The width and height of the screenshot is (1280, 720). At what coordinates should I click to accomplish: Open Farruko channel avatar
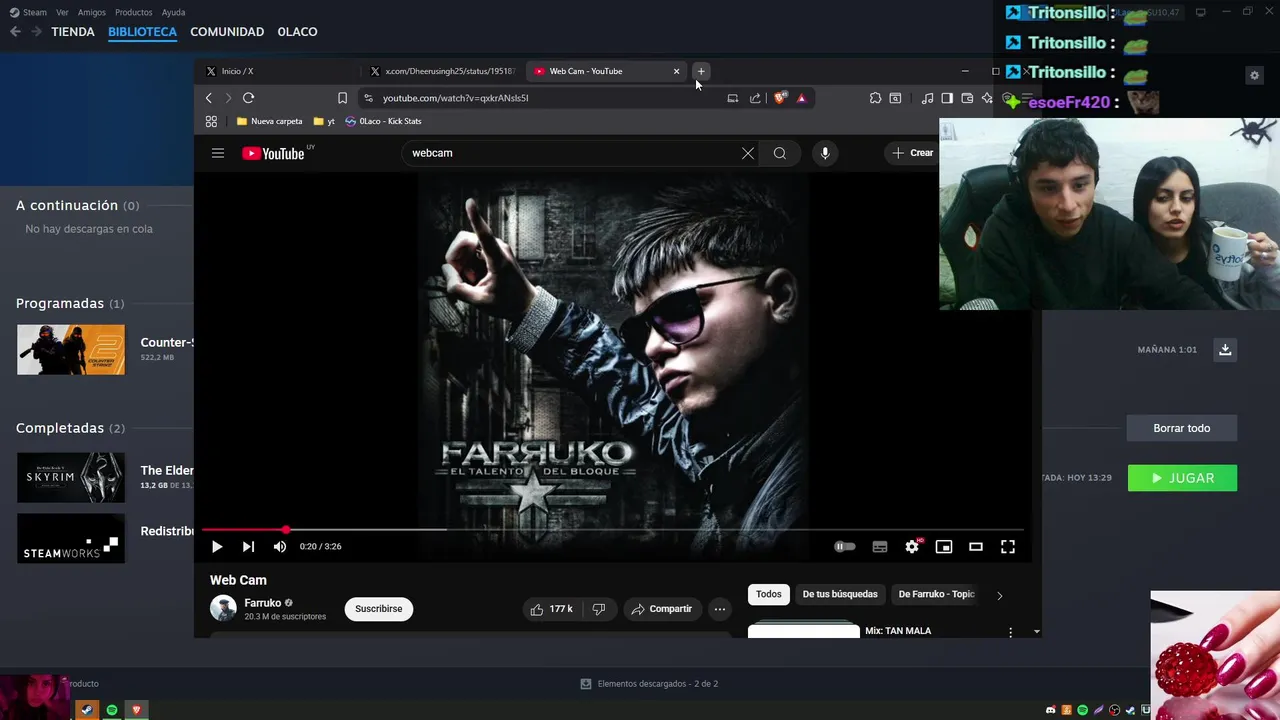pyautogui.click(x=223, y=608)
